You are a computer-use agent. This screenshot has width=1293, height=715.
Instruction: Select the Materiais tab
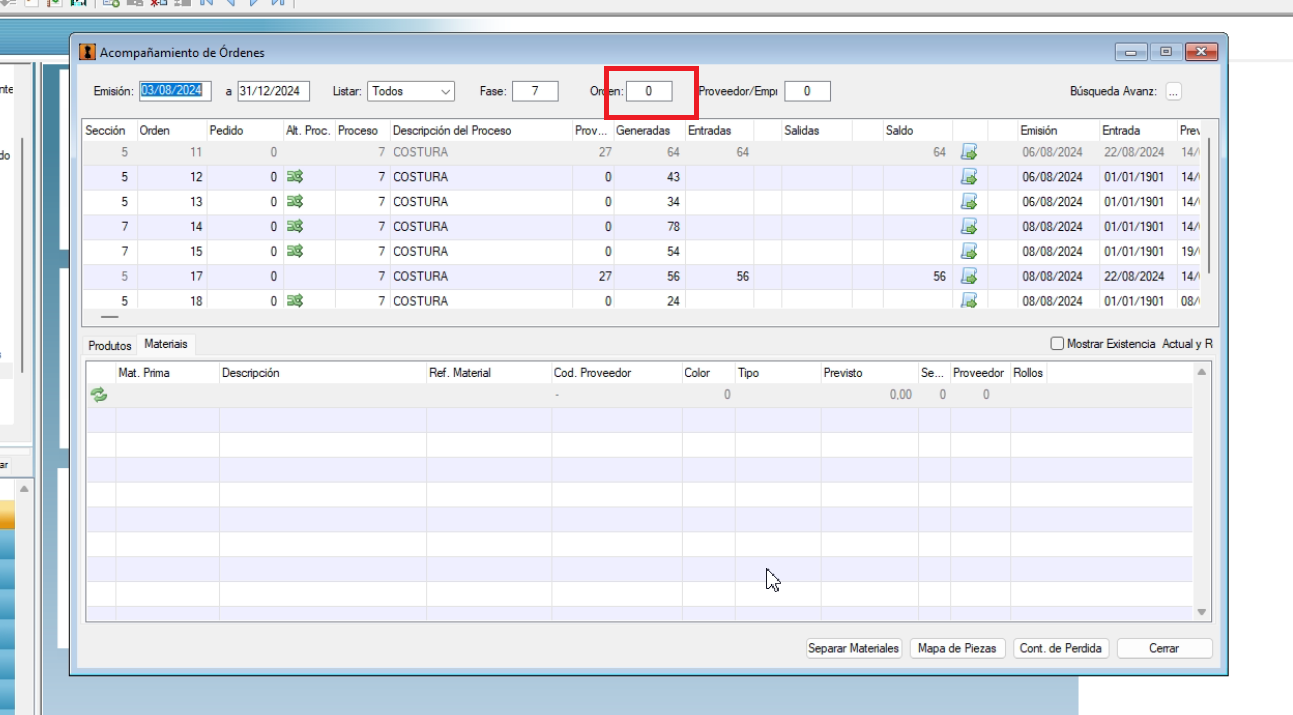click(x=166, y=344)
